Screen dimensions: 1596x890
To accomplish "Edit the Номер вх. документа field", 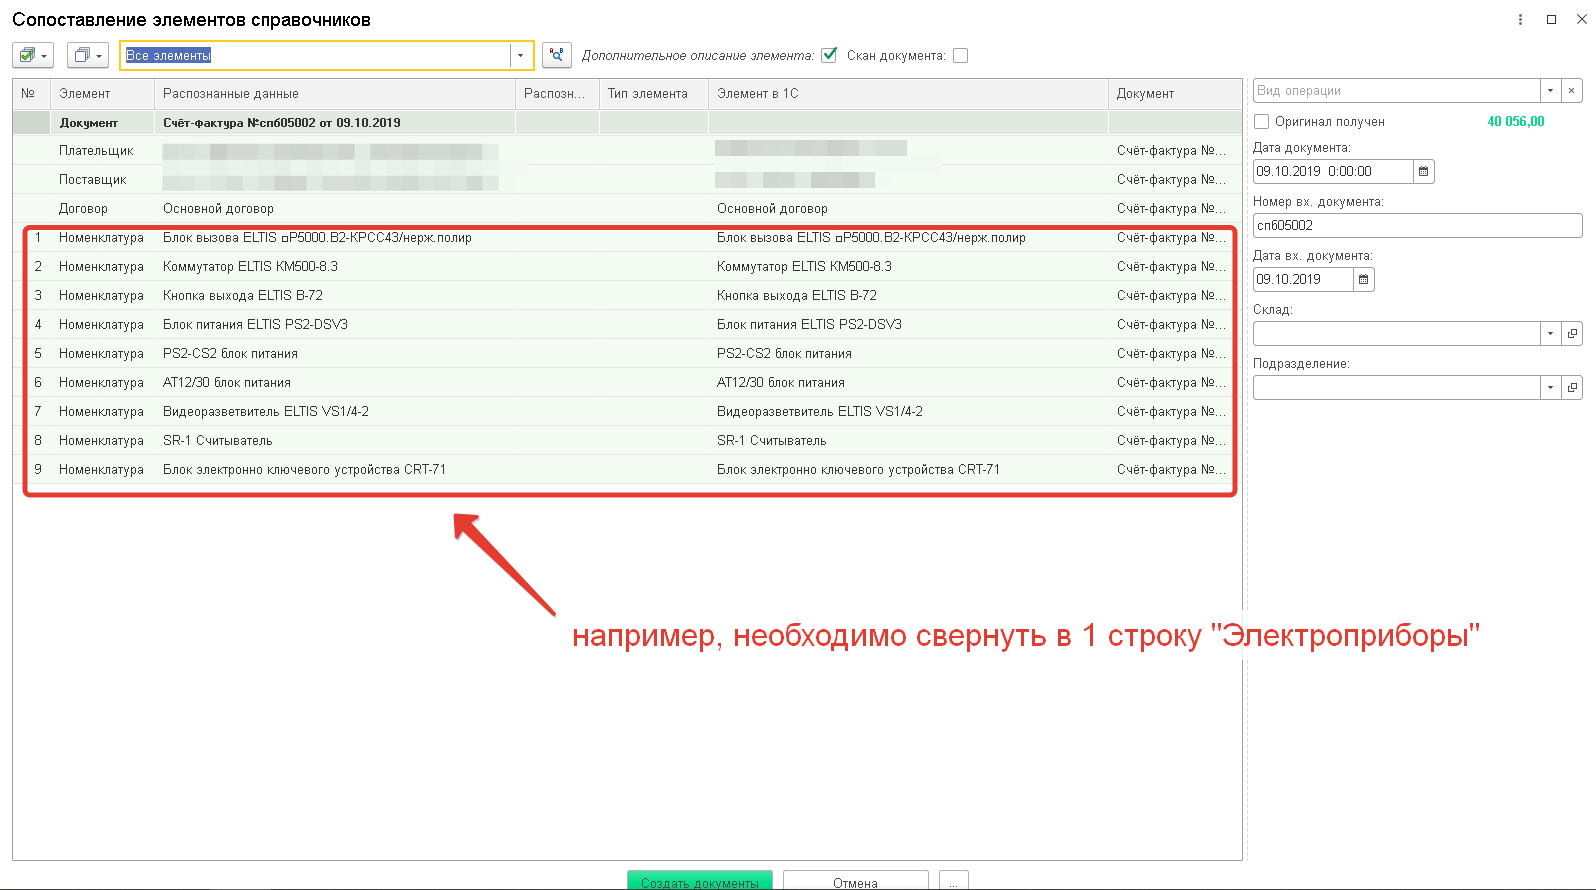I will coord(1417,225).
